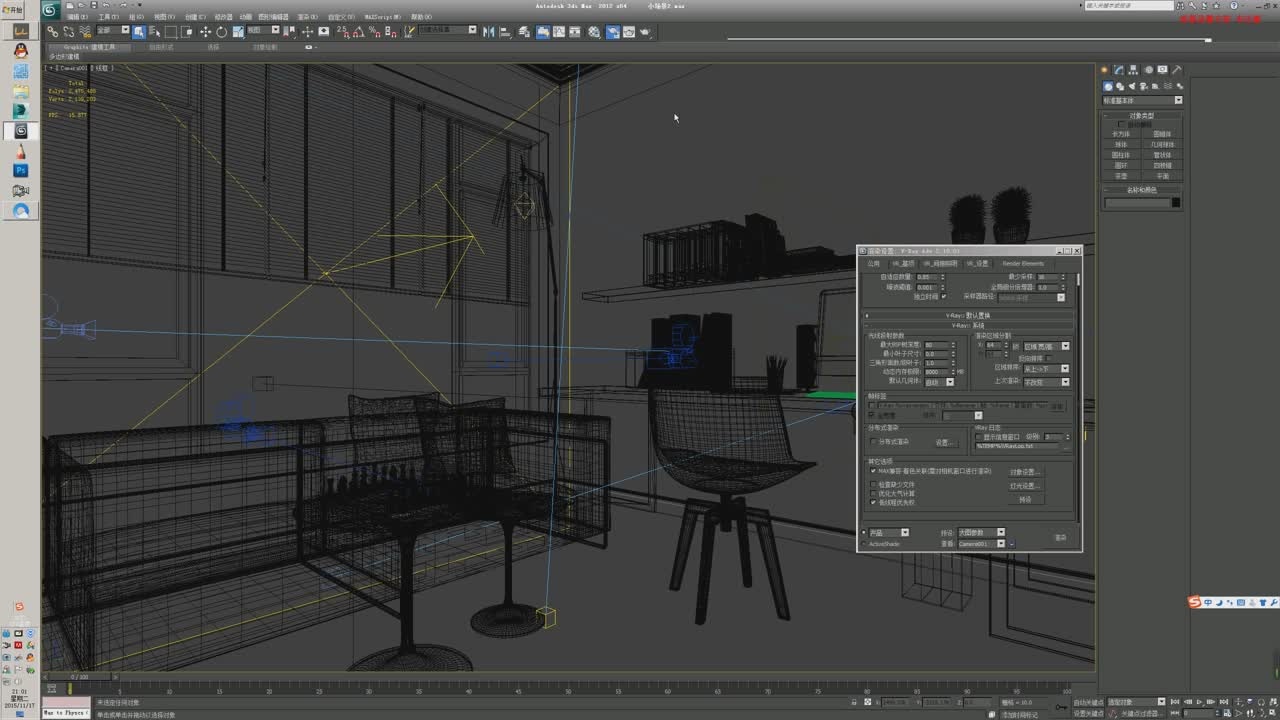Switch to the Render Elements tab
The height and width of the screenshot is (720, 1280).
[1023, 264]
